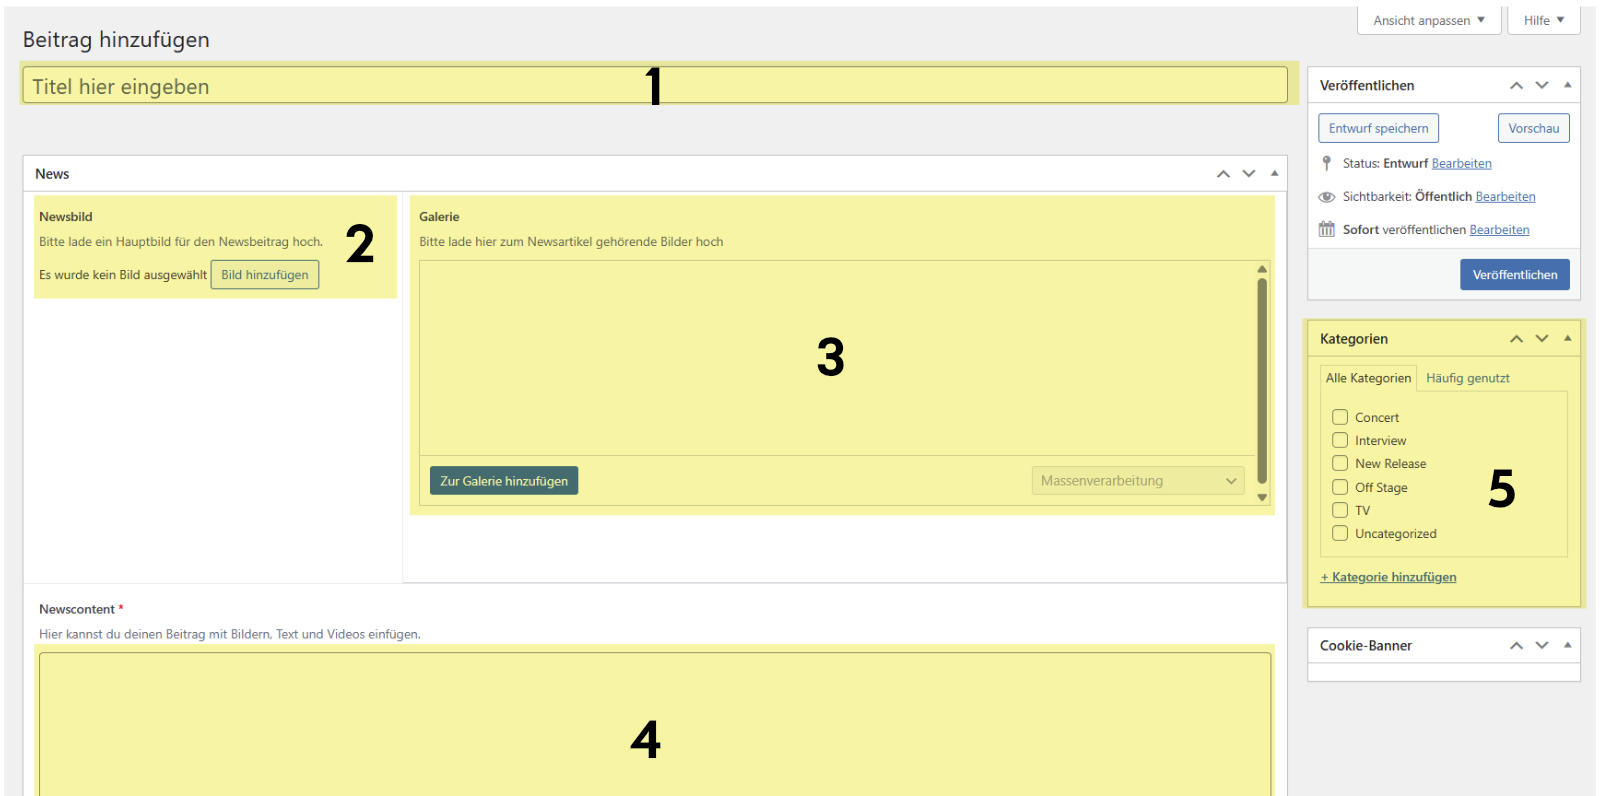Image resolution: width=1600 pixels, height=796 pixels.
Task: Tick the Interview category checkbox
Action: (1340, 440)
